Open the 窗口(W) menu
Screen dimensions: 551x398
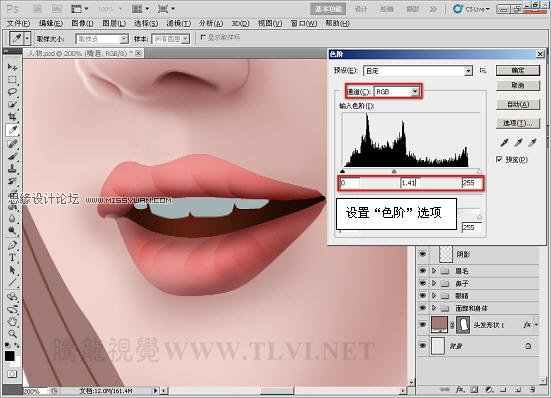tap(304, 23)
